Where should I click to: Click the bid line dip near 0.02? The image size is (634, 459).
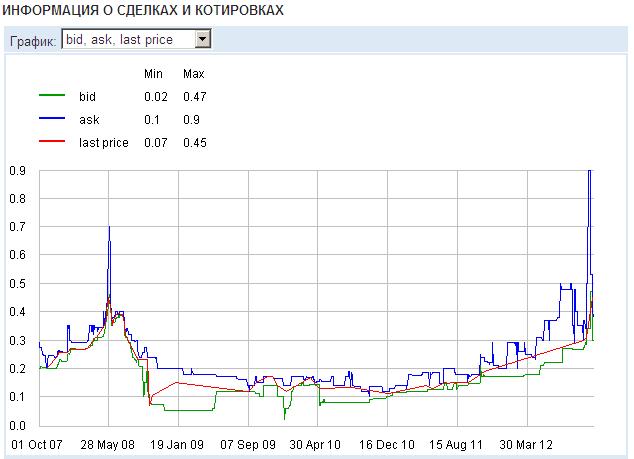[285, 418]
